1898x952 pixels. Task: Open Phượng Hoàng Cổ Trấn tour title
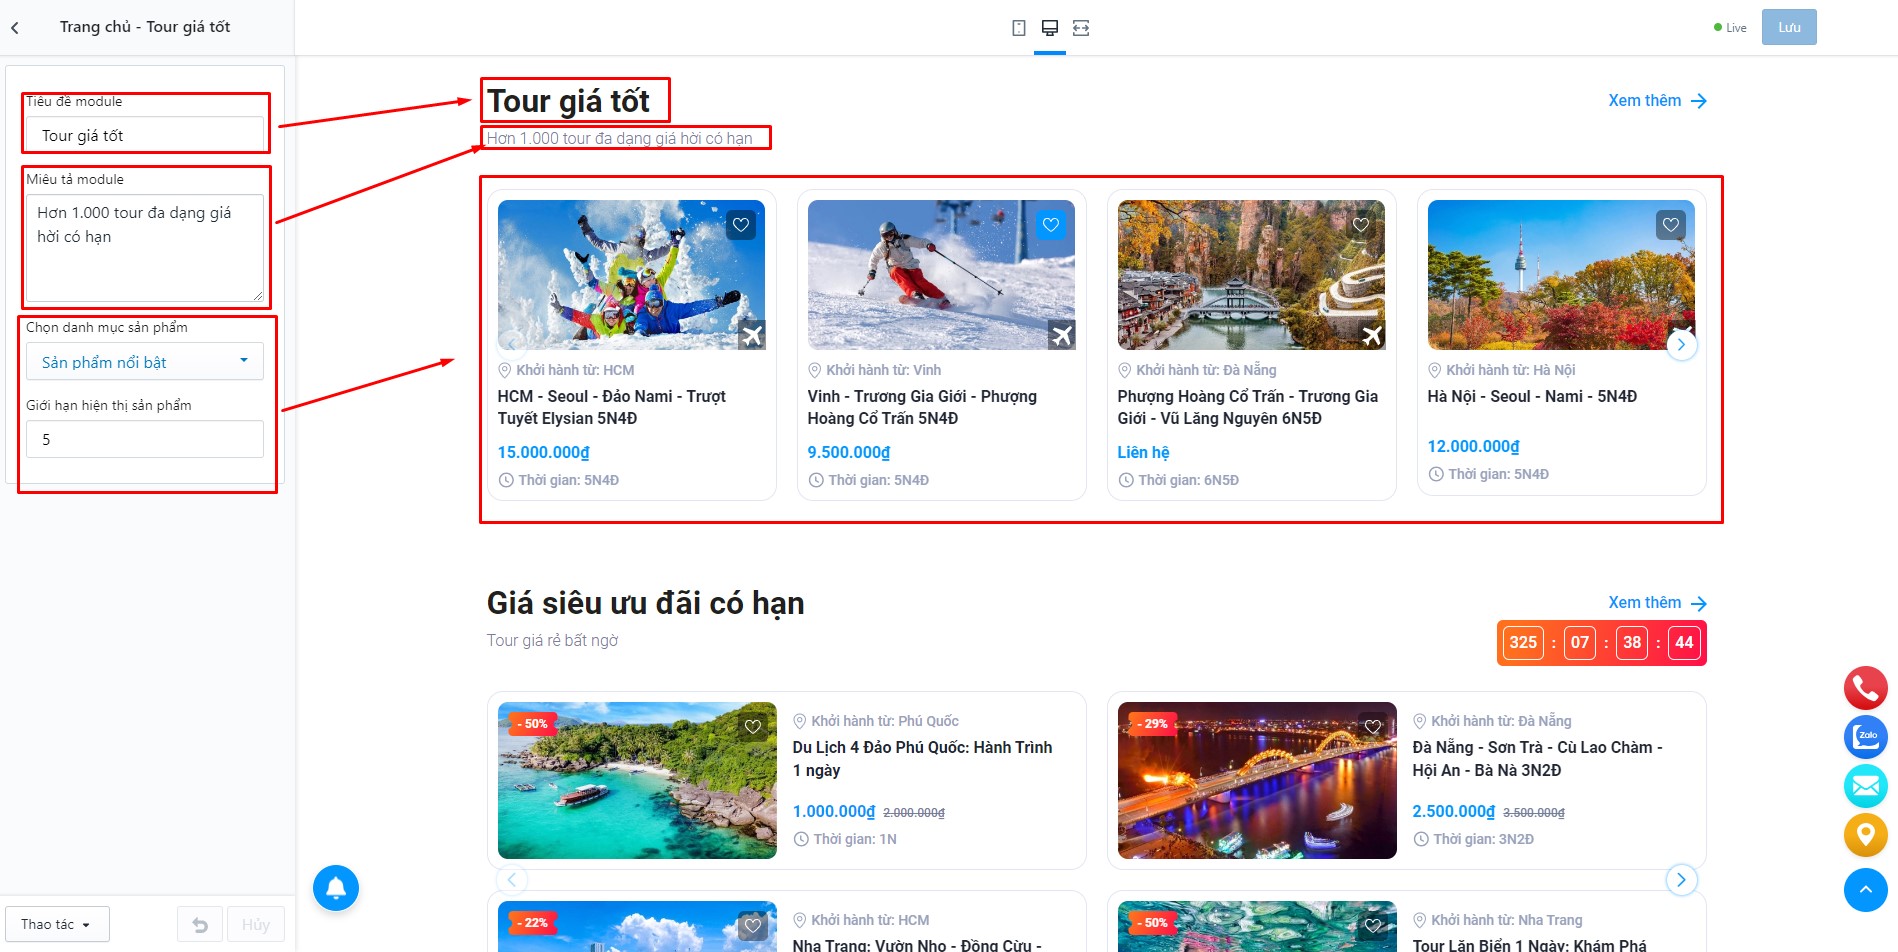coord(1248,408)
